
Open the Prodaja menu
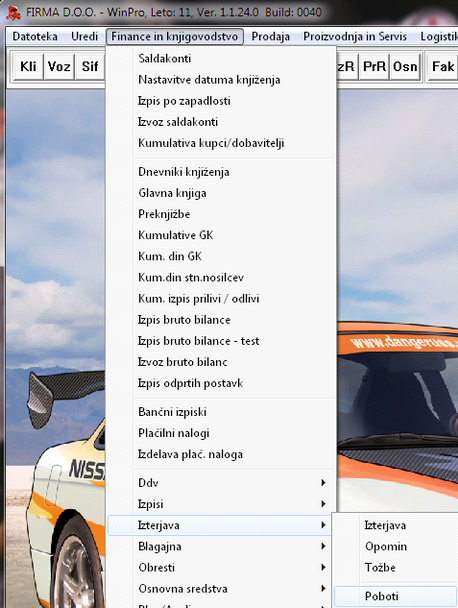click(270, 36)
